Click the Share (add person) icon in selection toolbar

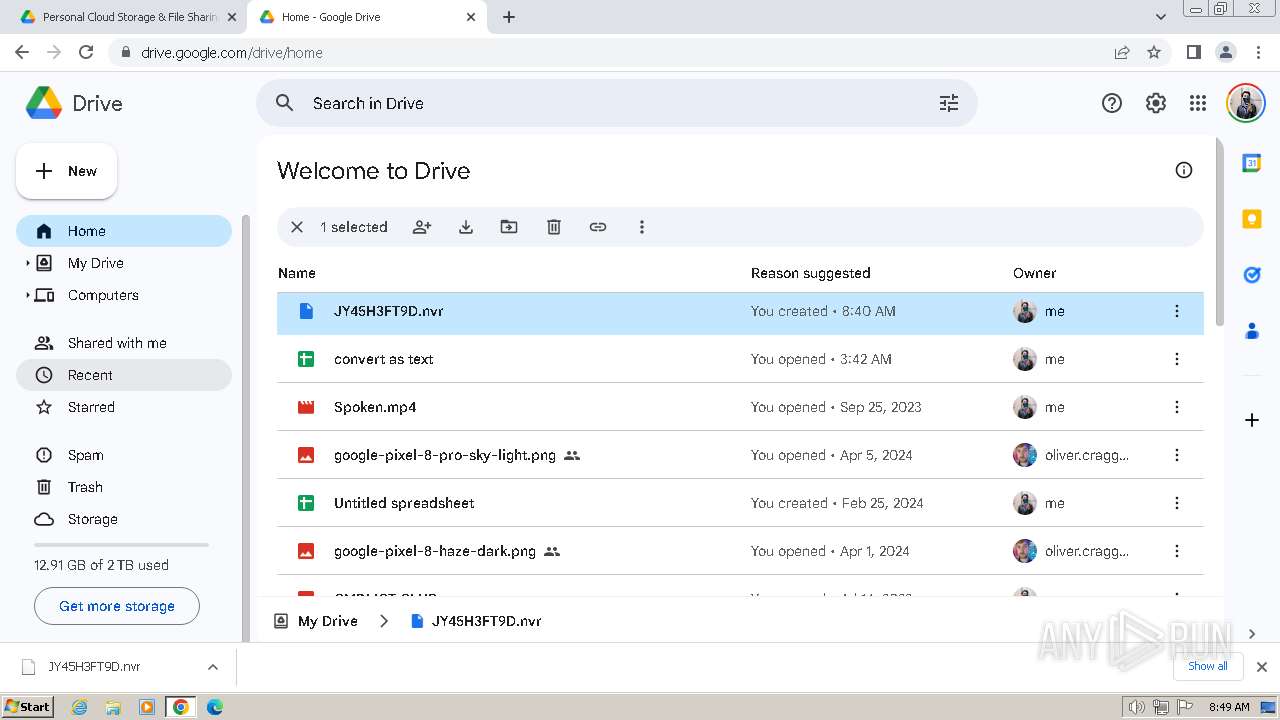click(422, 227)
